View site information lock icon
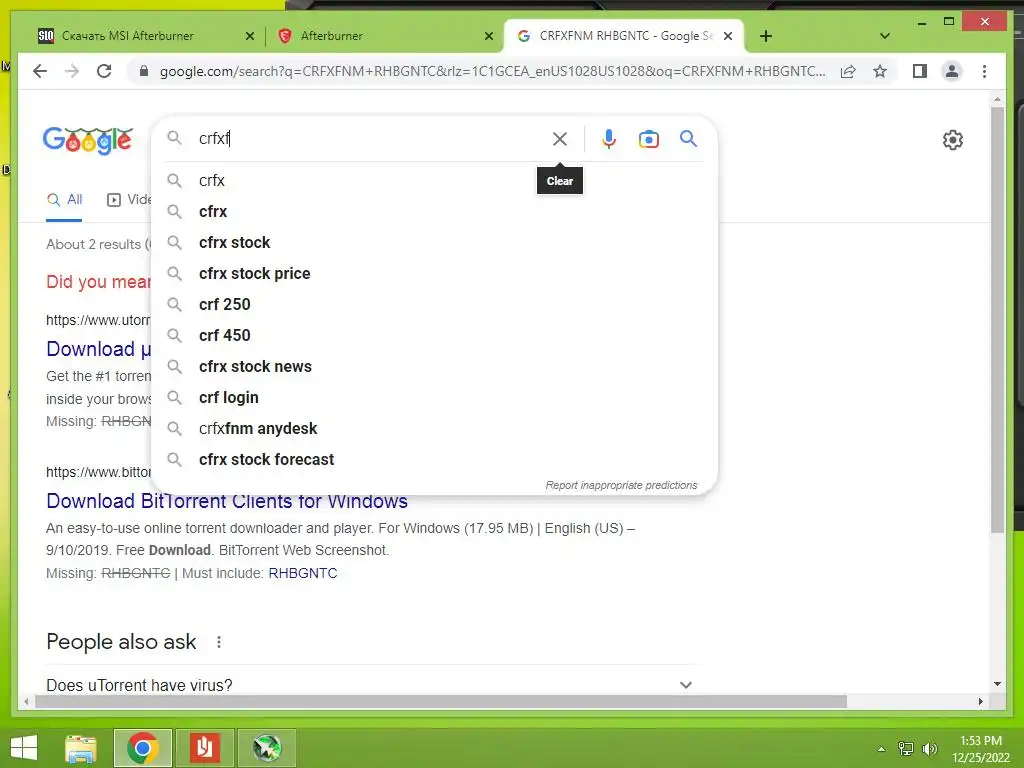The height and width of the screenshot is (768, 1024). pos(144,71)
